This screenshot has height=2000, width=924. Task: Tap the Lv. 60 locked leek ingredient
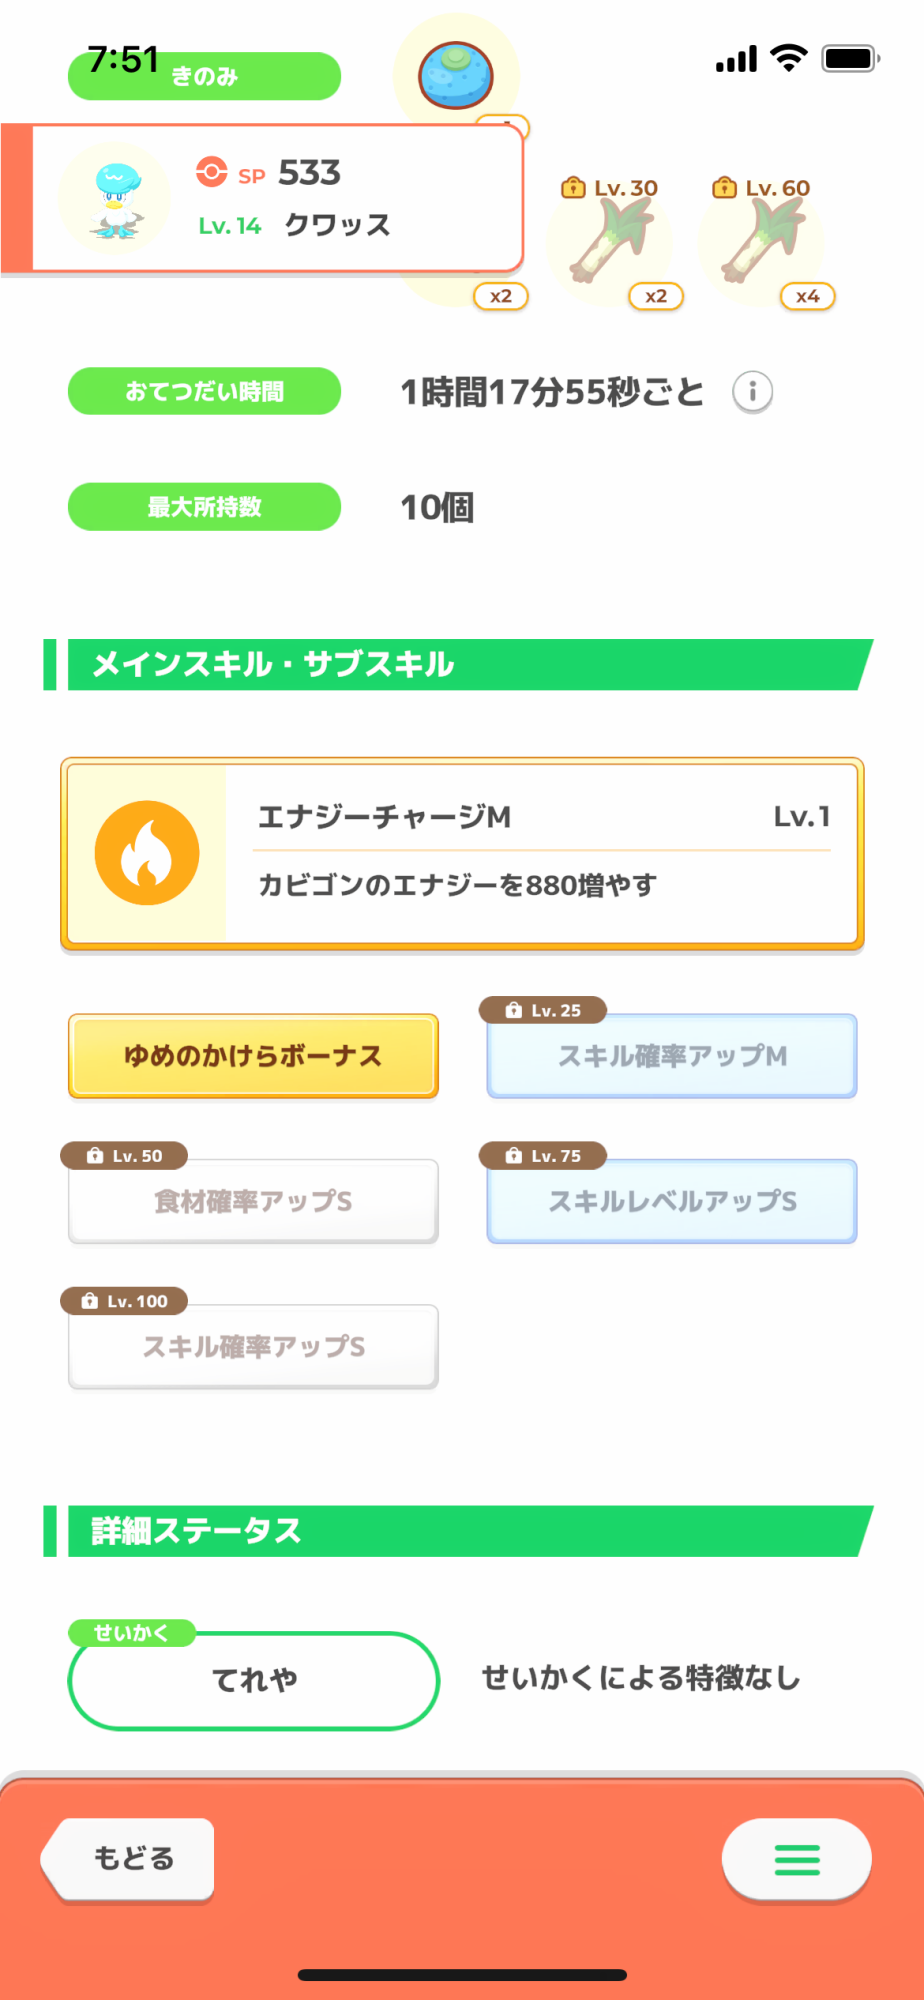tap(762, 242)
